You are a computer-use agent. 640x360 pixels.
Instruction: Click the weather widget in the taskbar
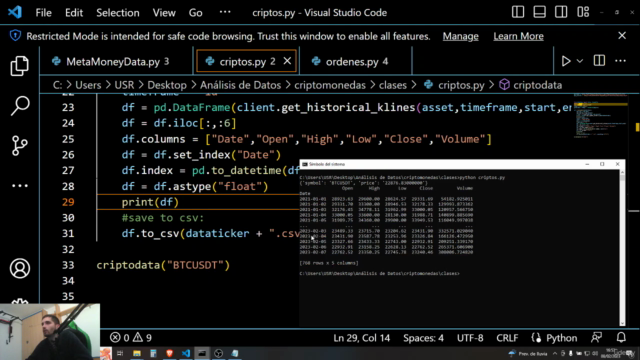pyautogui.click(x=528, y=353)
